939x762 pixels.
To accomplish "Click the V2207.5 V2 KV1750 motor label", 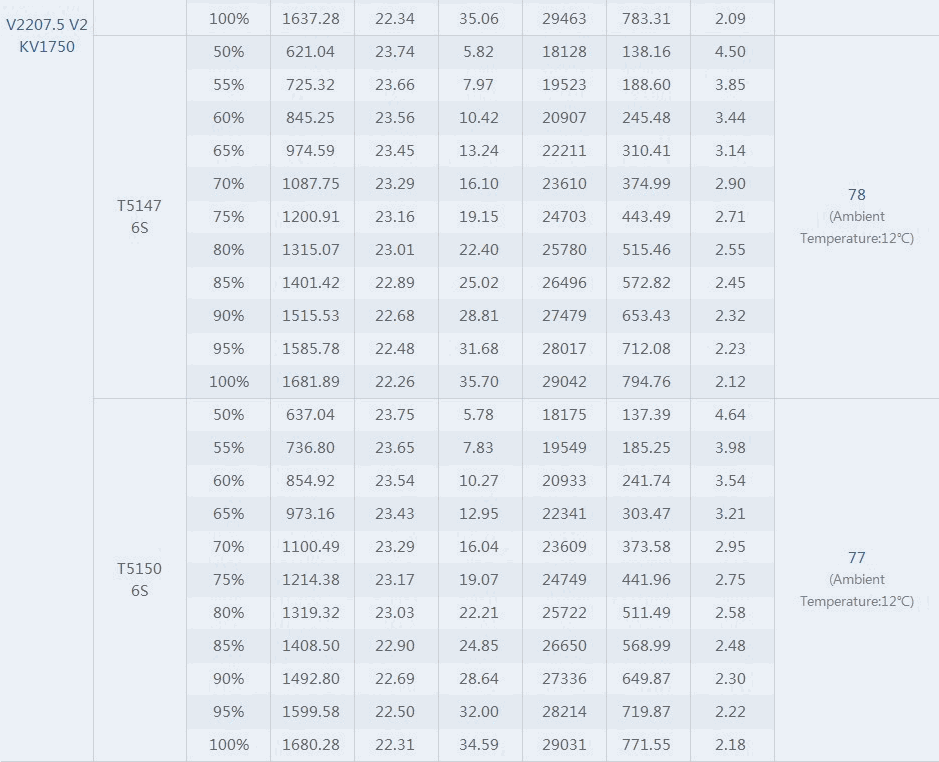I will pos(47,35).
